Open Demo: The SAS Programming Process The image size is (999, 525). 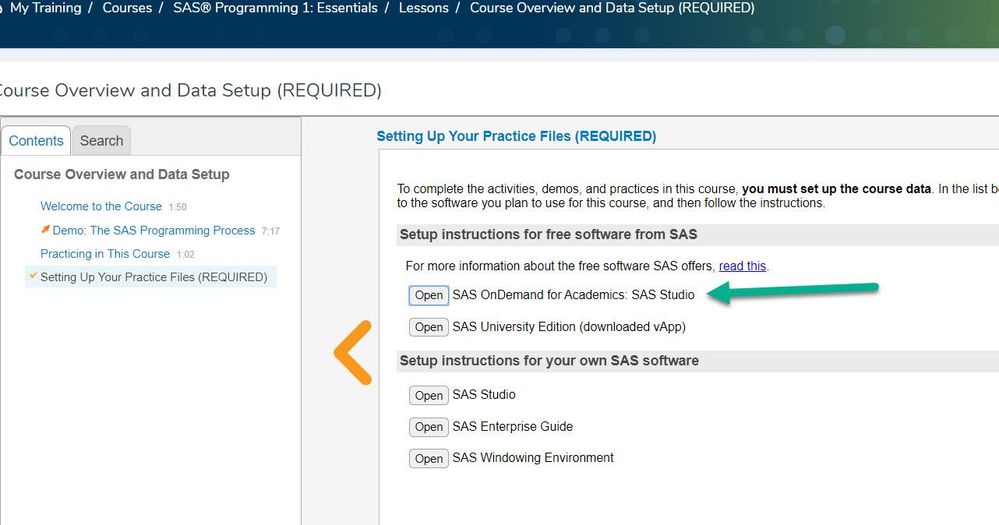154,230
